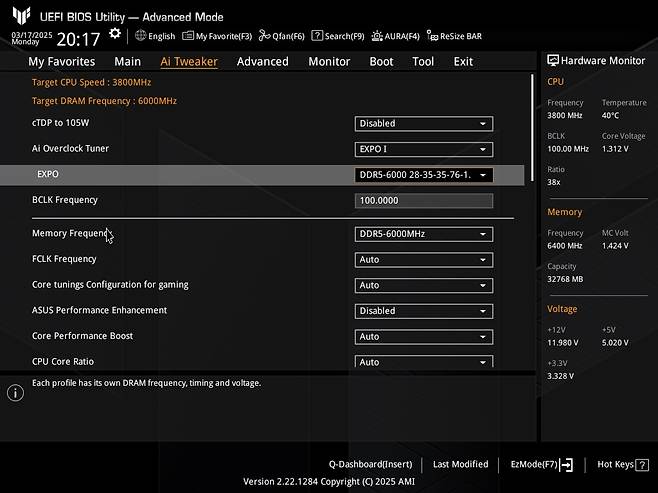Click the AURA(F4) light icon
This screenshot has width=658, height=493.
click(x=377, y=36)
